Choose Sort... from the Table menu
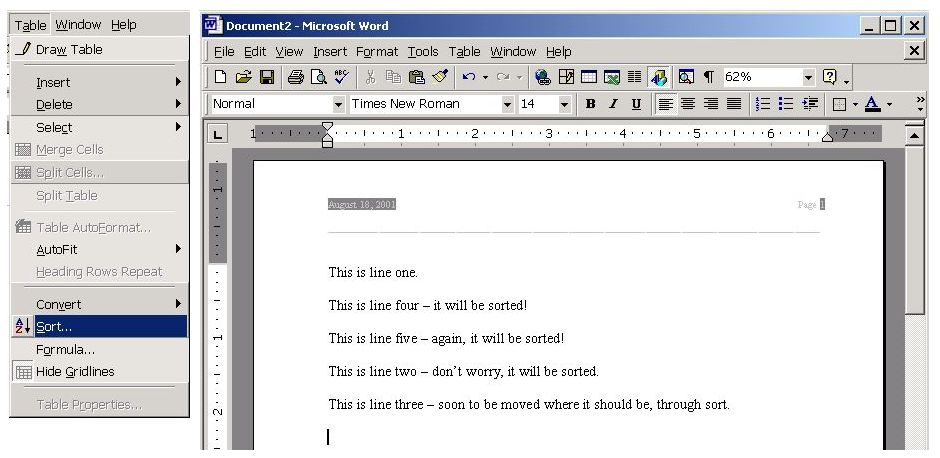The height and width of the screenshot is (458, 940). coord(54,326)
